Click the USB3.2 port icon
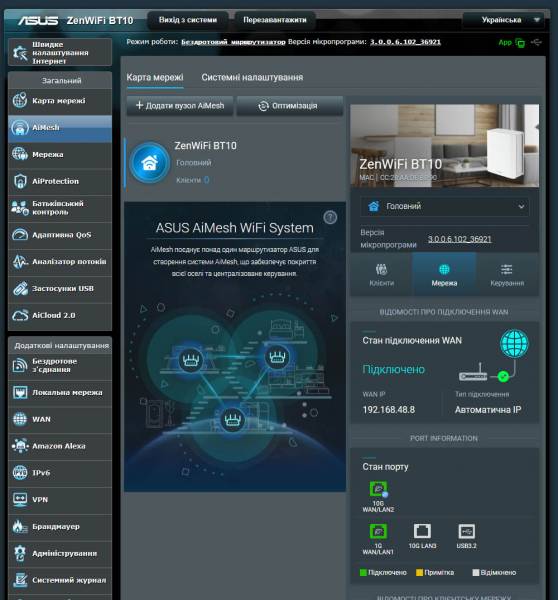Screen dimensions: 558x600 pyautogui.click(x=467, y=531)
